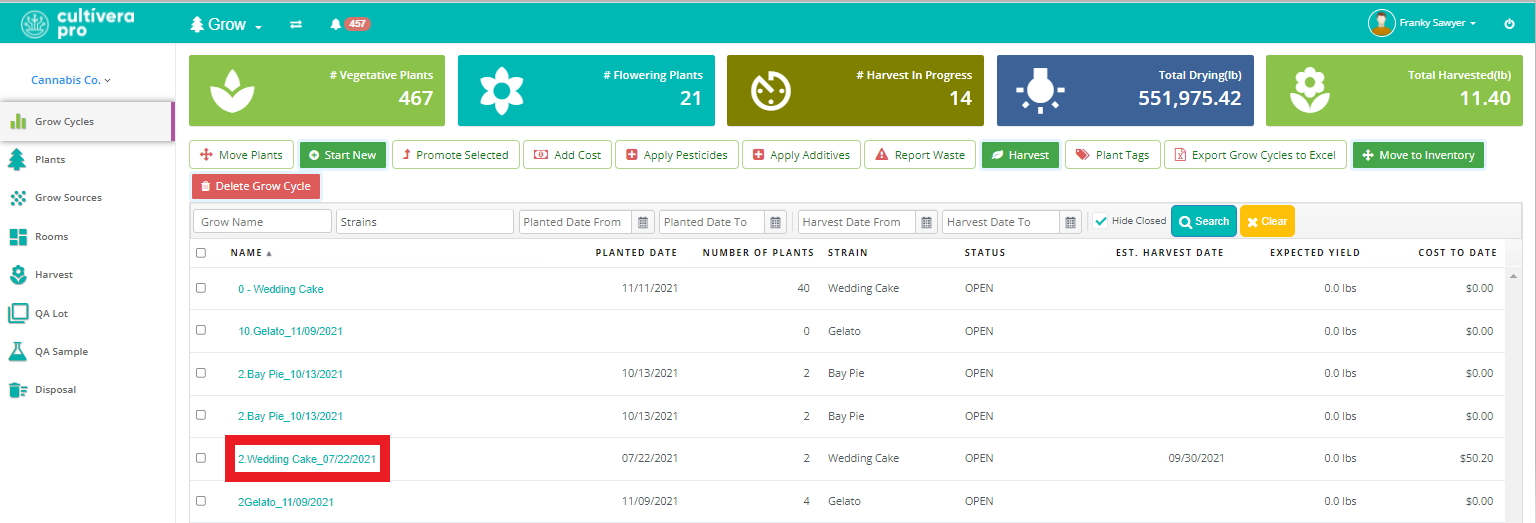
Task: Click the $50.20 cost value
Action: coord(1476,458)
